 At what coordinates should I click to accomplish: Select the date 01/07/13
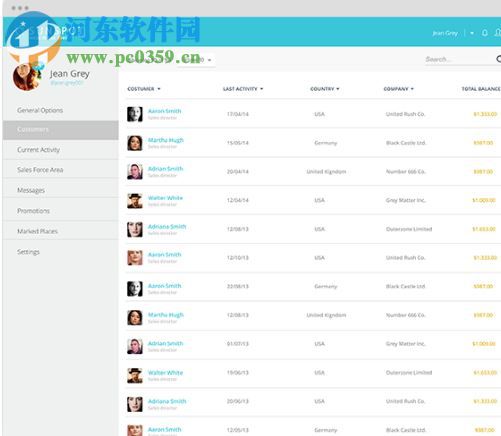(238, 344)
